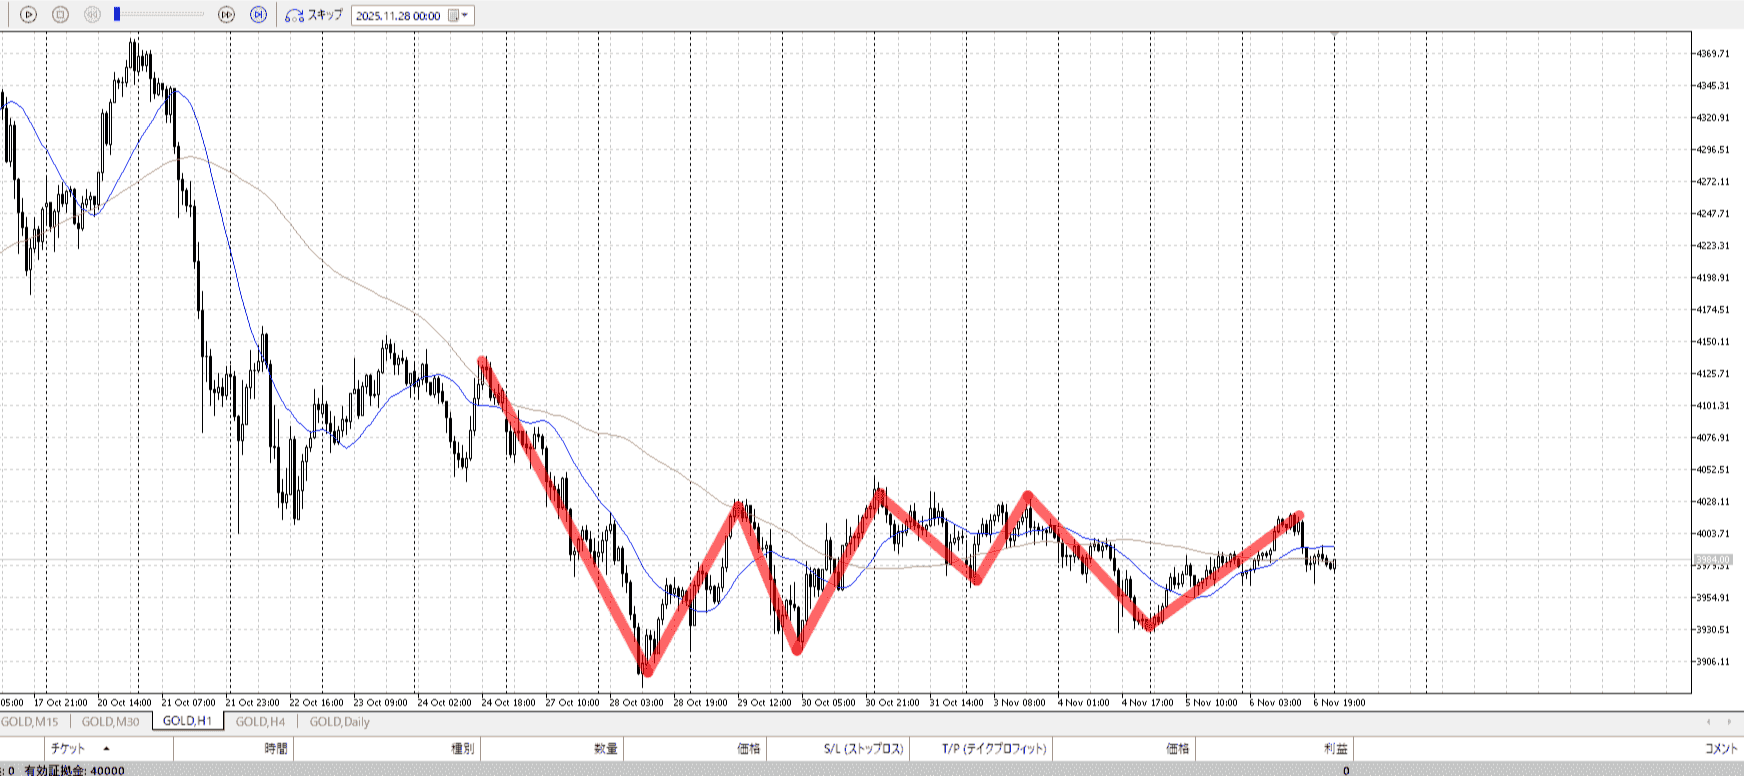This screenshot has width=1744, height=776.
Task: Select the GOLD,H4 chart tab
Action: [260, 722]
